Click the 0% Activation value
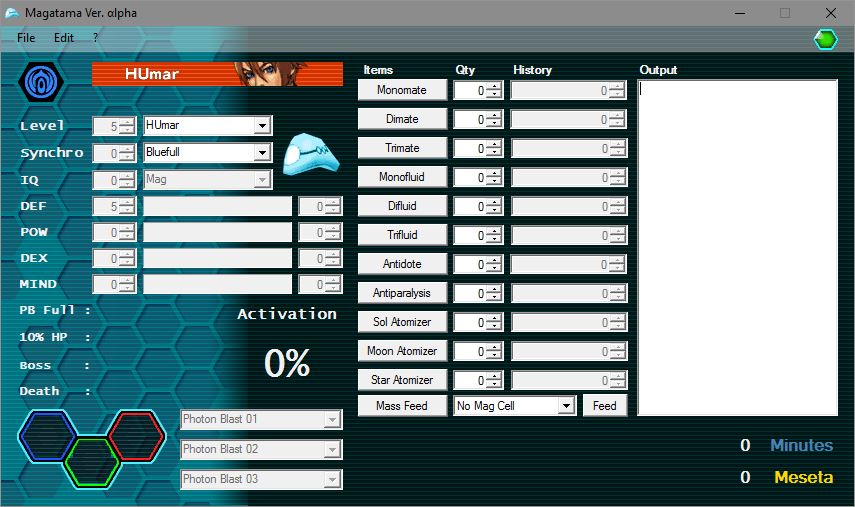The width and height of the screenshot is (855, 507). click(x=287, y=363)
